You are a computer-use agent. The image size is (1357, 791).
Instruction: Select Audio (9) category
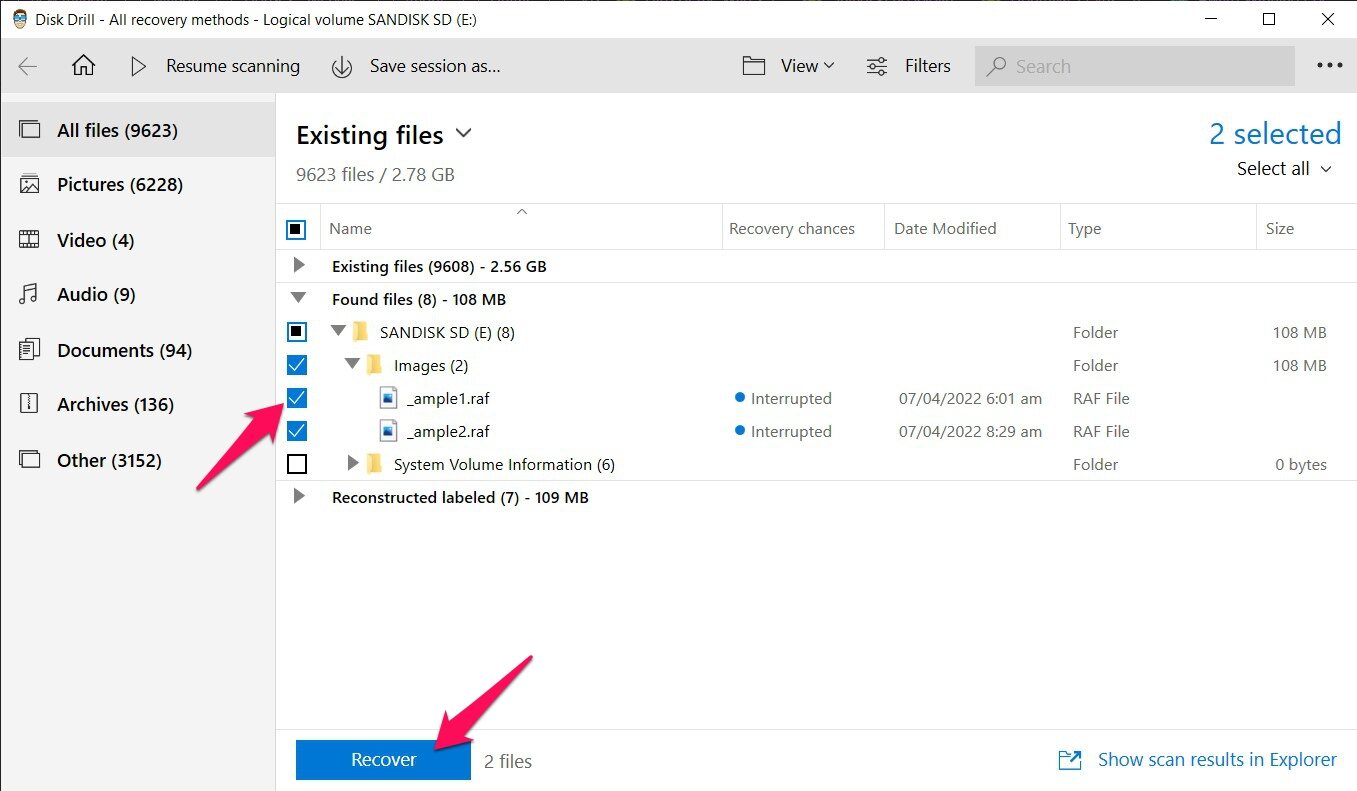pos(138,294)
